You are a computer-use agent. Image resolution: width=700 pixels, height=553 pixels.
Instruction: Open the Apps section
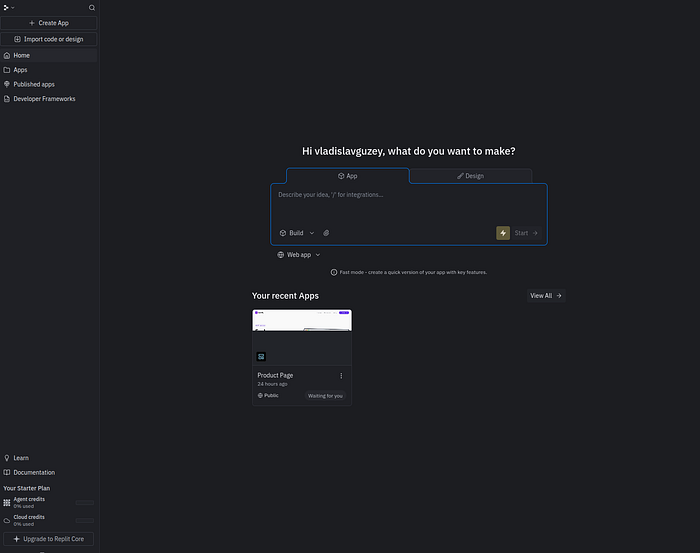[x=49, y=70]
